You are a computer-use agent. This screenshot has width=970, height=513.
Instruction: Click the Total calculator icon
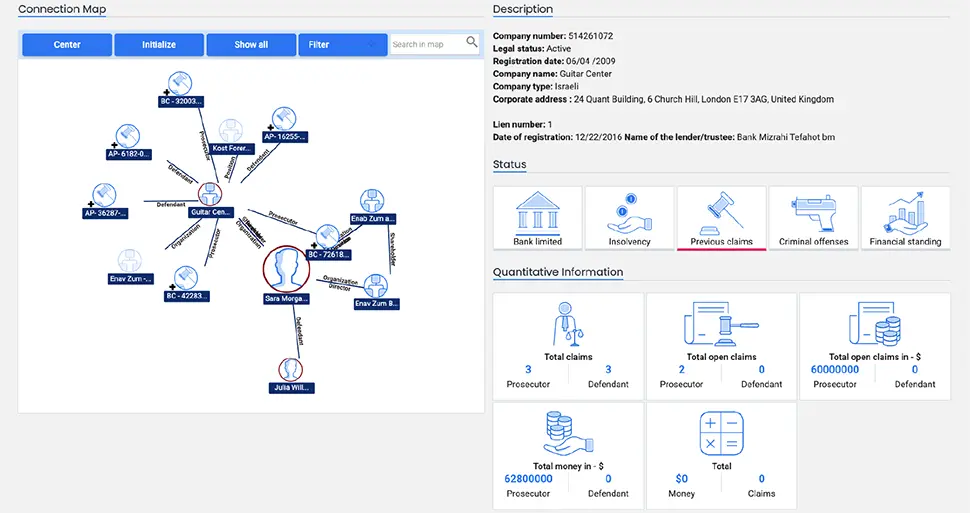(x=721, y=433)
